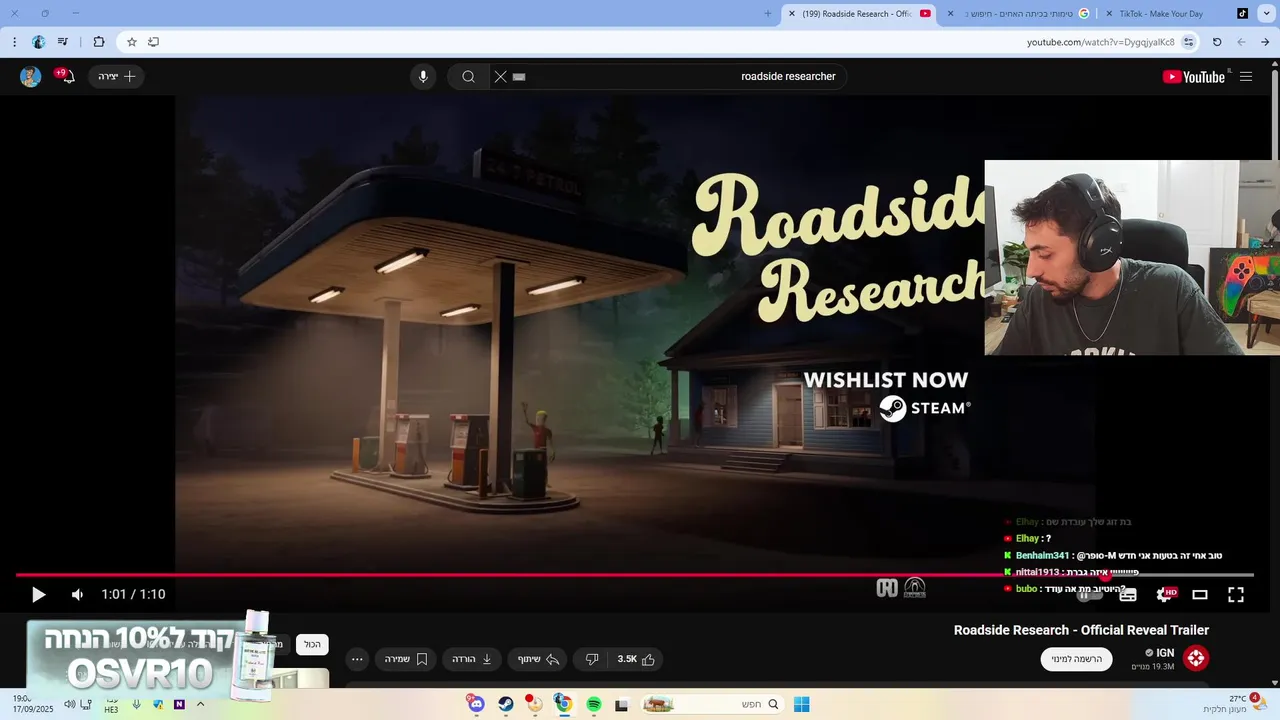Open more actions three-dot menu
1280x720 pixels.
(357, 659)
